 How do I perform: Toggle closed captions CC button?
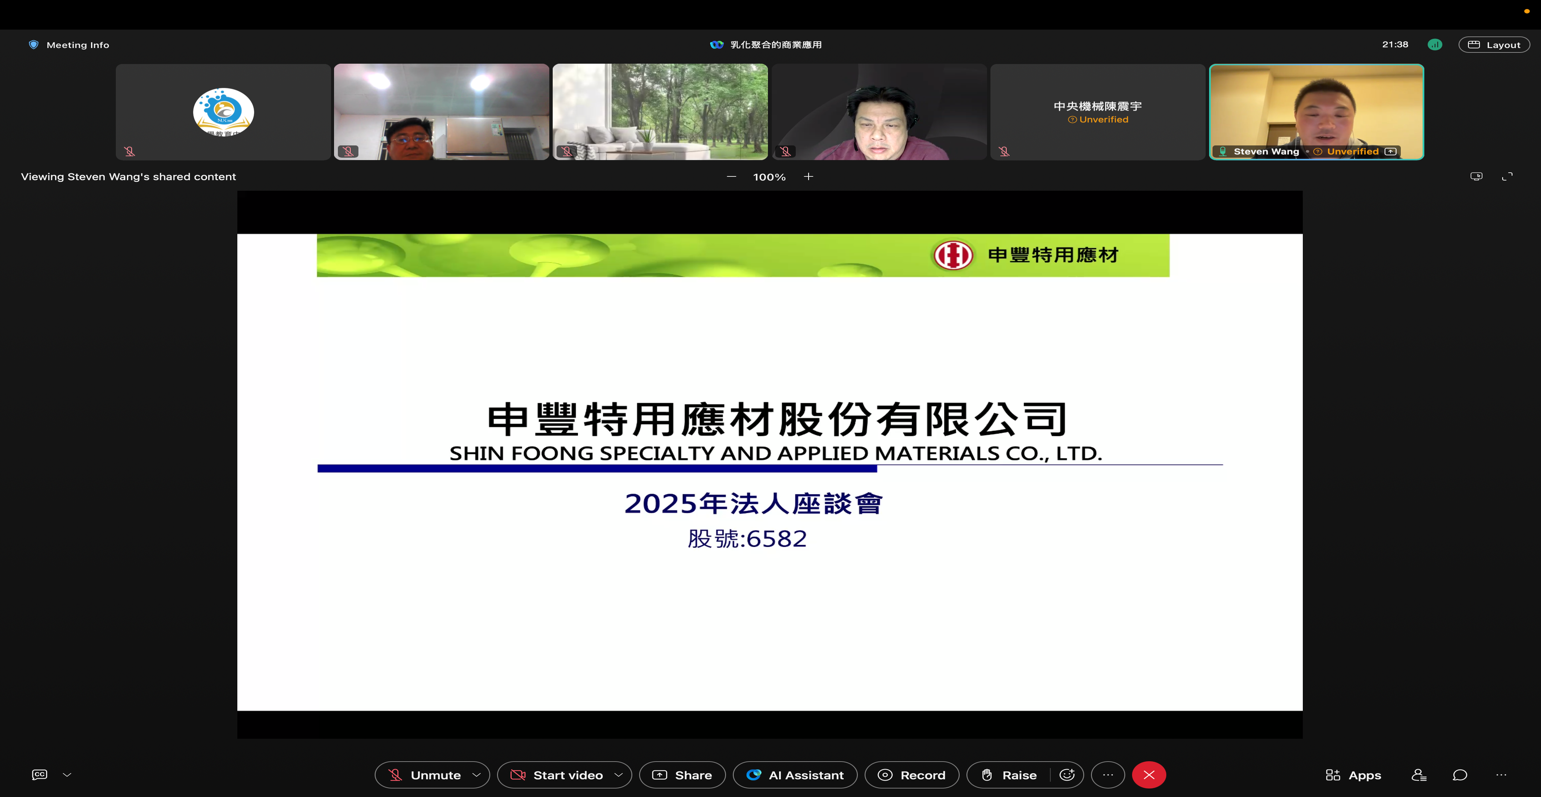(39, 775)
